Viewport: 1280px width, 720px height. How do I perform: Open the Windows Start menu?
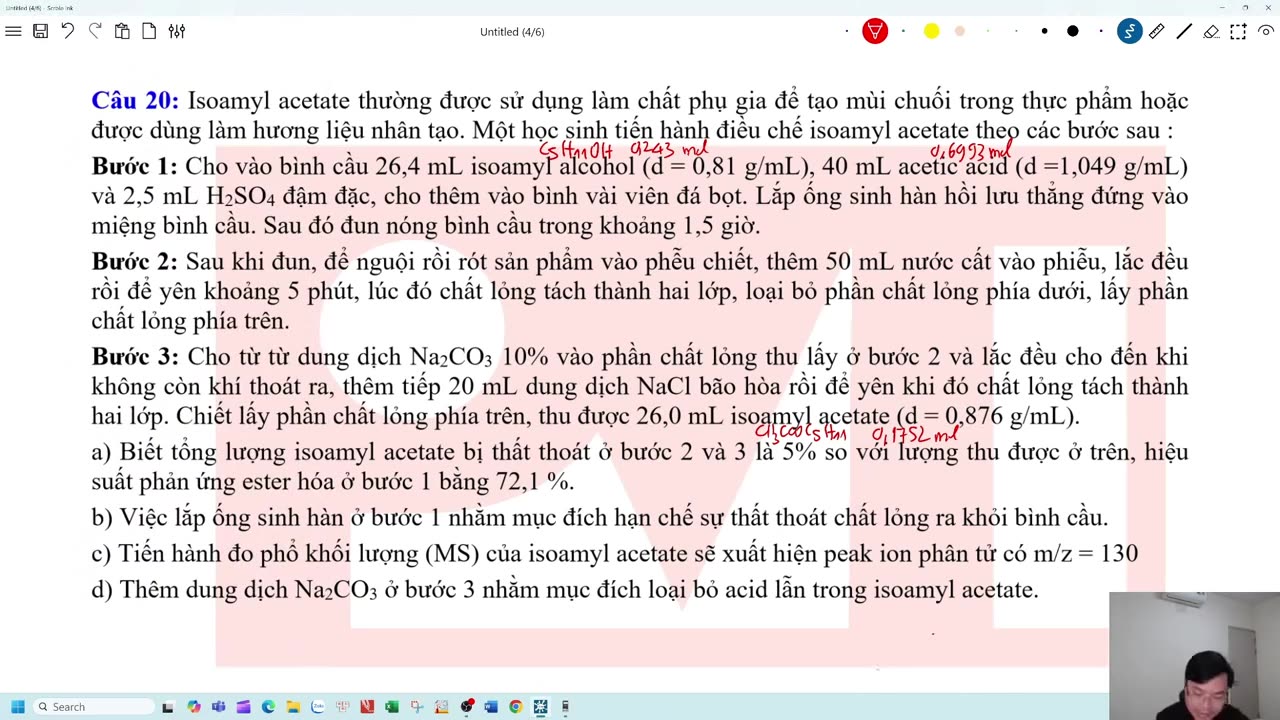(x=17, y=707)
